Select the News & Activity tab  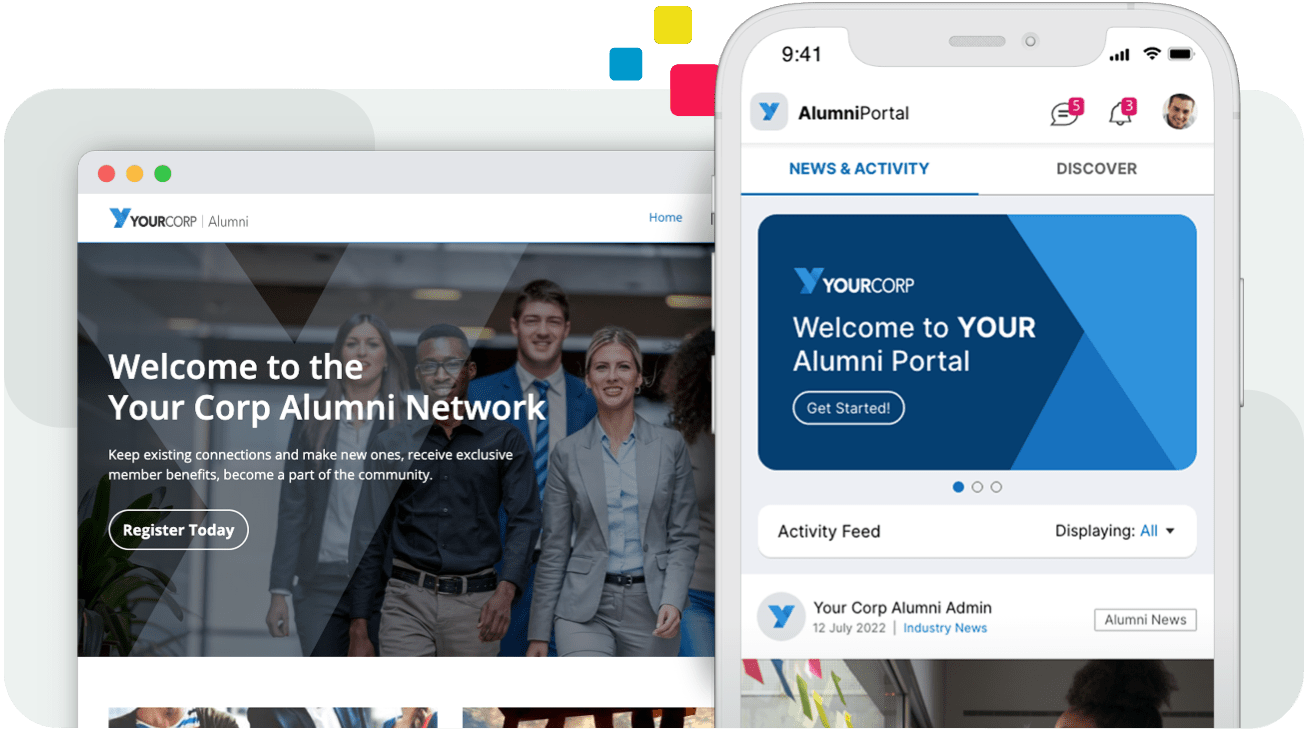[x=859, y=168]
